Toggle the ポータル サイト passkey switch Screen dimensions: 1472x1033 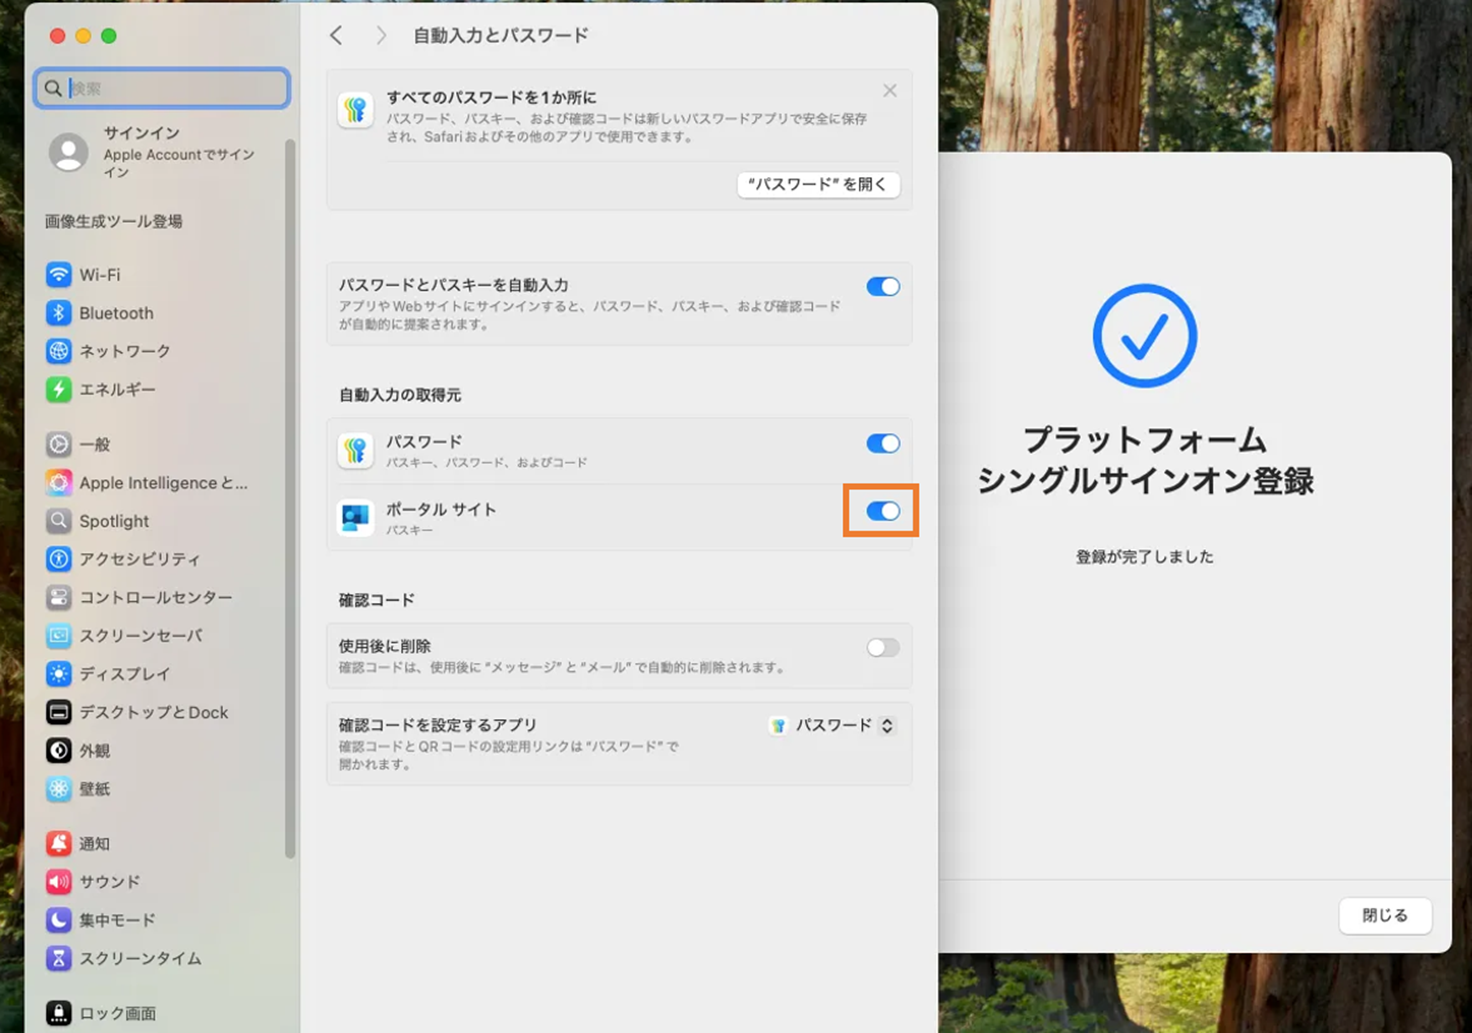883,511
